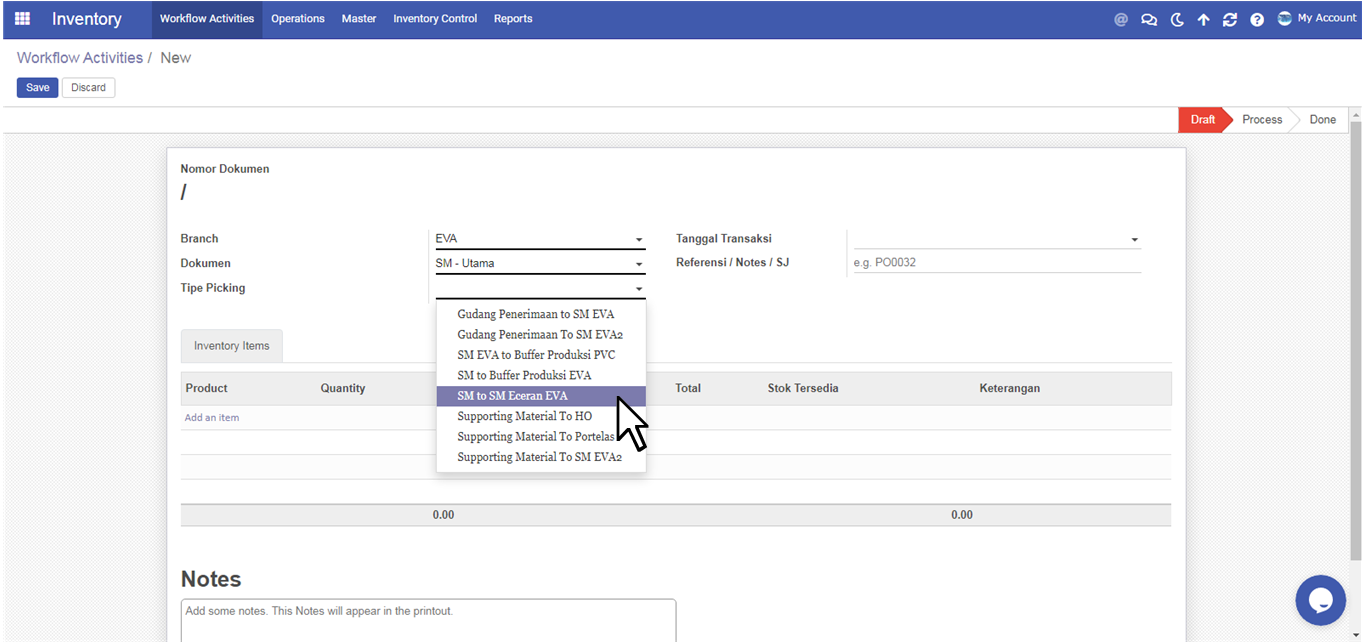Open the apps grid menu icon
This screenshot has height=643, width=1365.
pos(22,19)
